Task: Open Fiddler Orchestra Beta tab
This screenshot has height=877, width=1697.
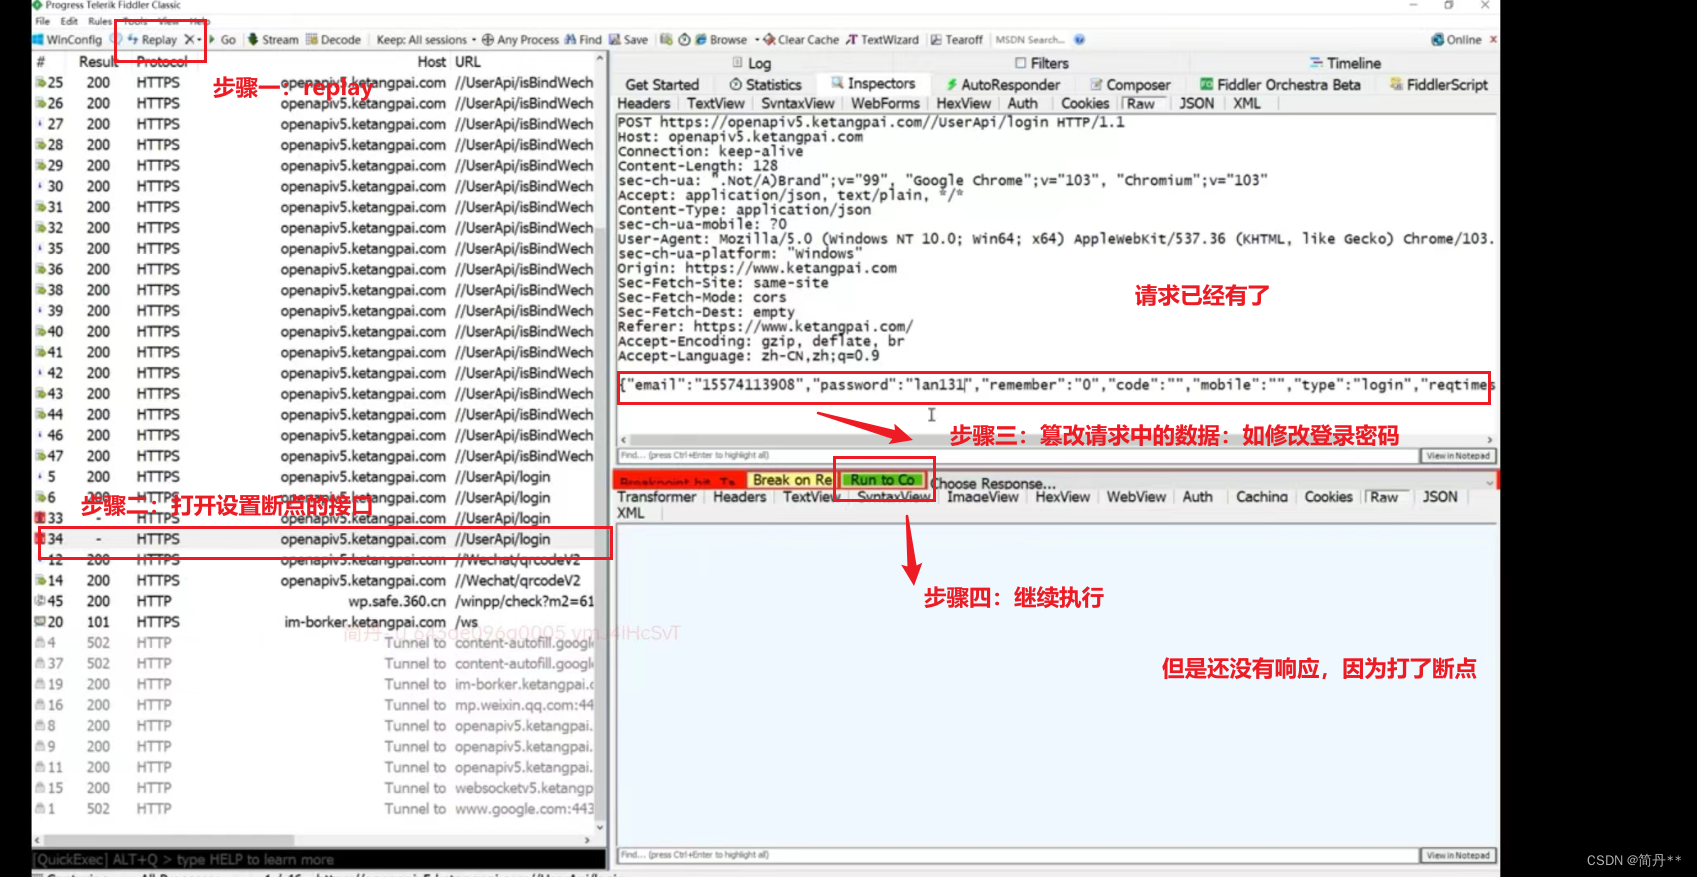Action: 1280,85
